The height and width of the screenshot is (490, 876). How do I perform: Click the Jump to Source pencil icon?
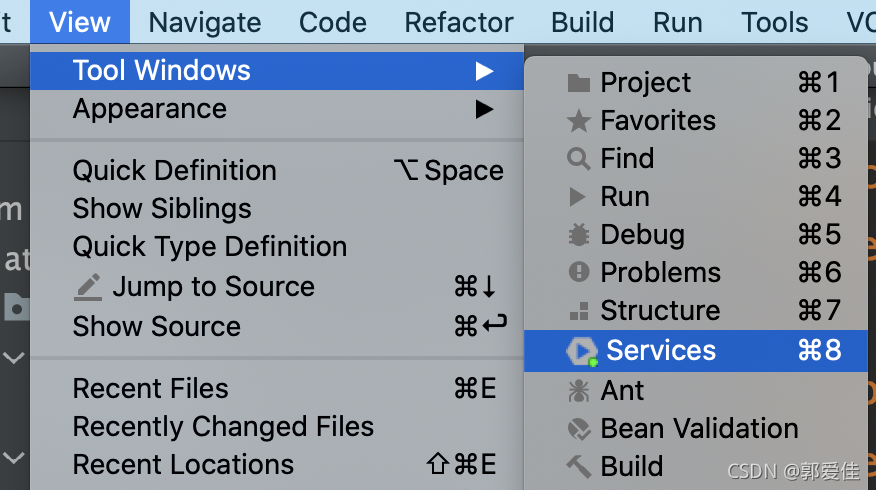(88, 288)
